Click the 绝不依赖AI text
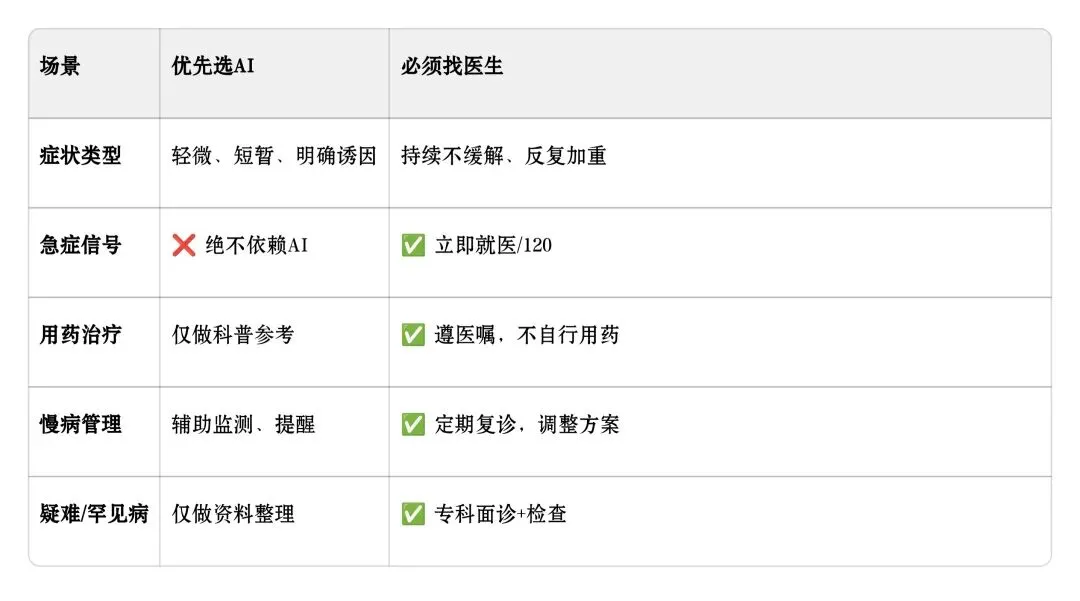Screen dimensions: 1080x601 point(256,245)
